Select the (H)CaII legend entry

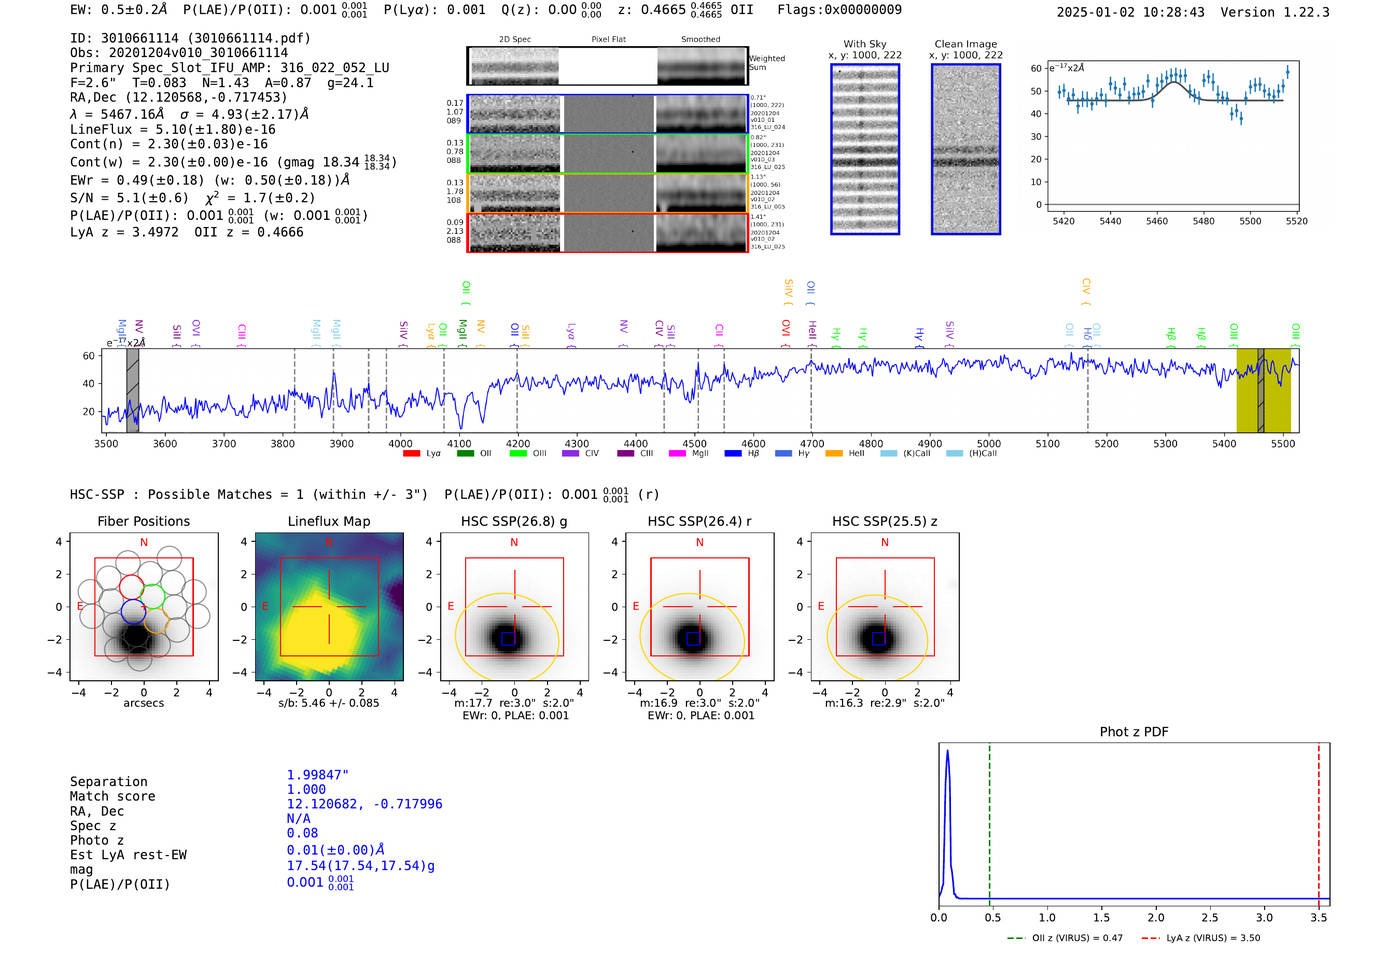point(972,454)
